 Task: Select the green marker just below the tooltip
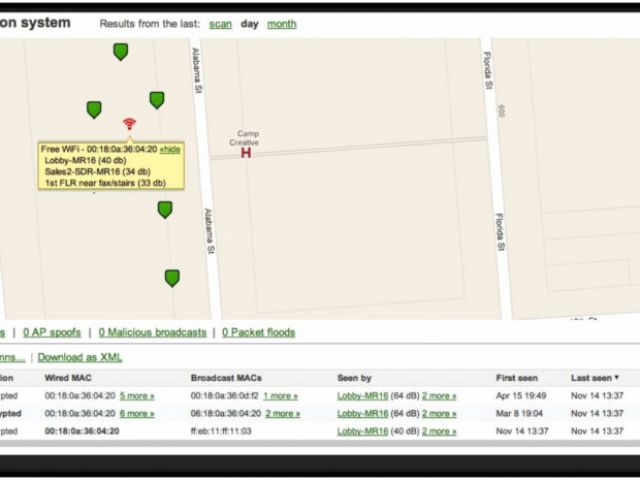(x=164, y=209)
